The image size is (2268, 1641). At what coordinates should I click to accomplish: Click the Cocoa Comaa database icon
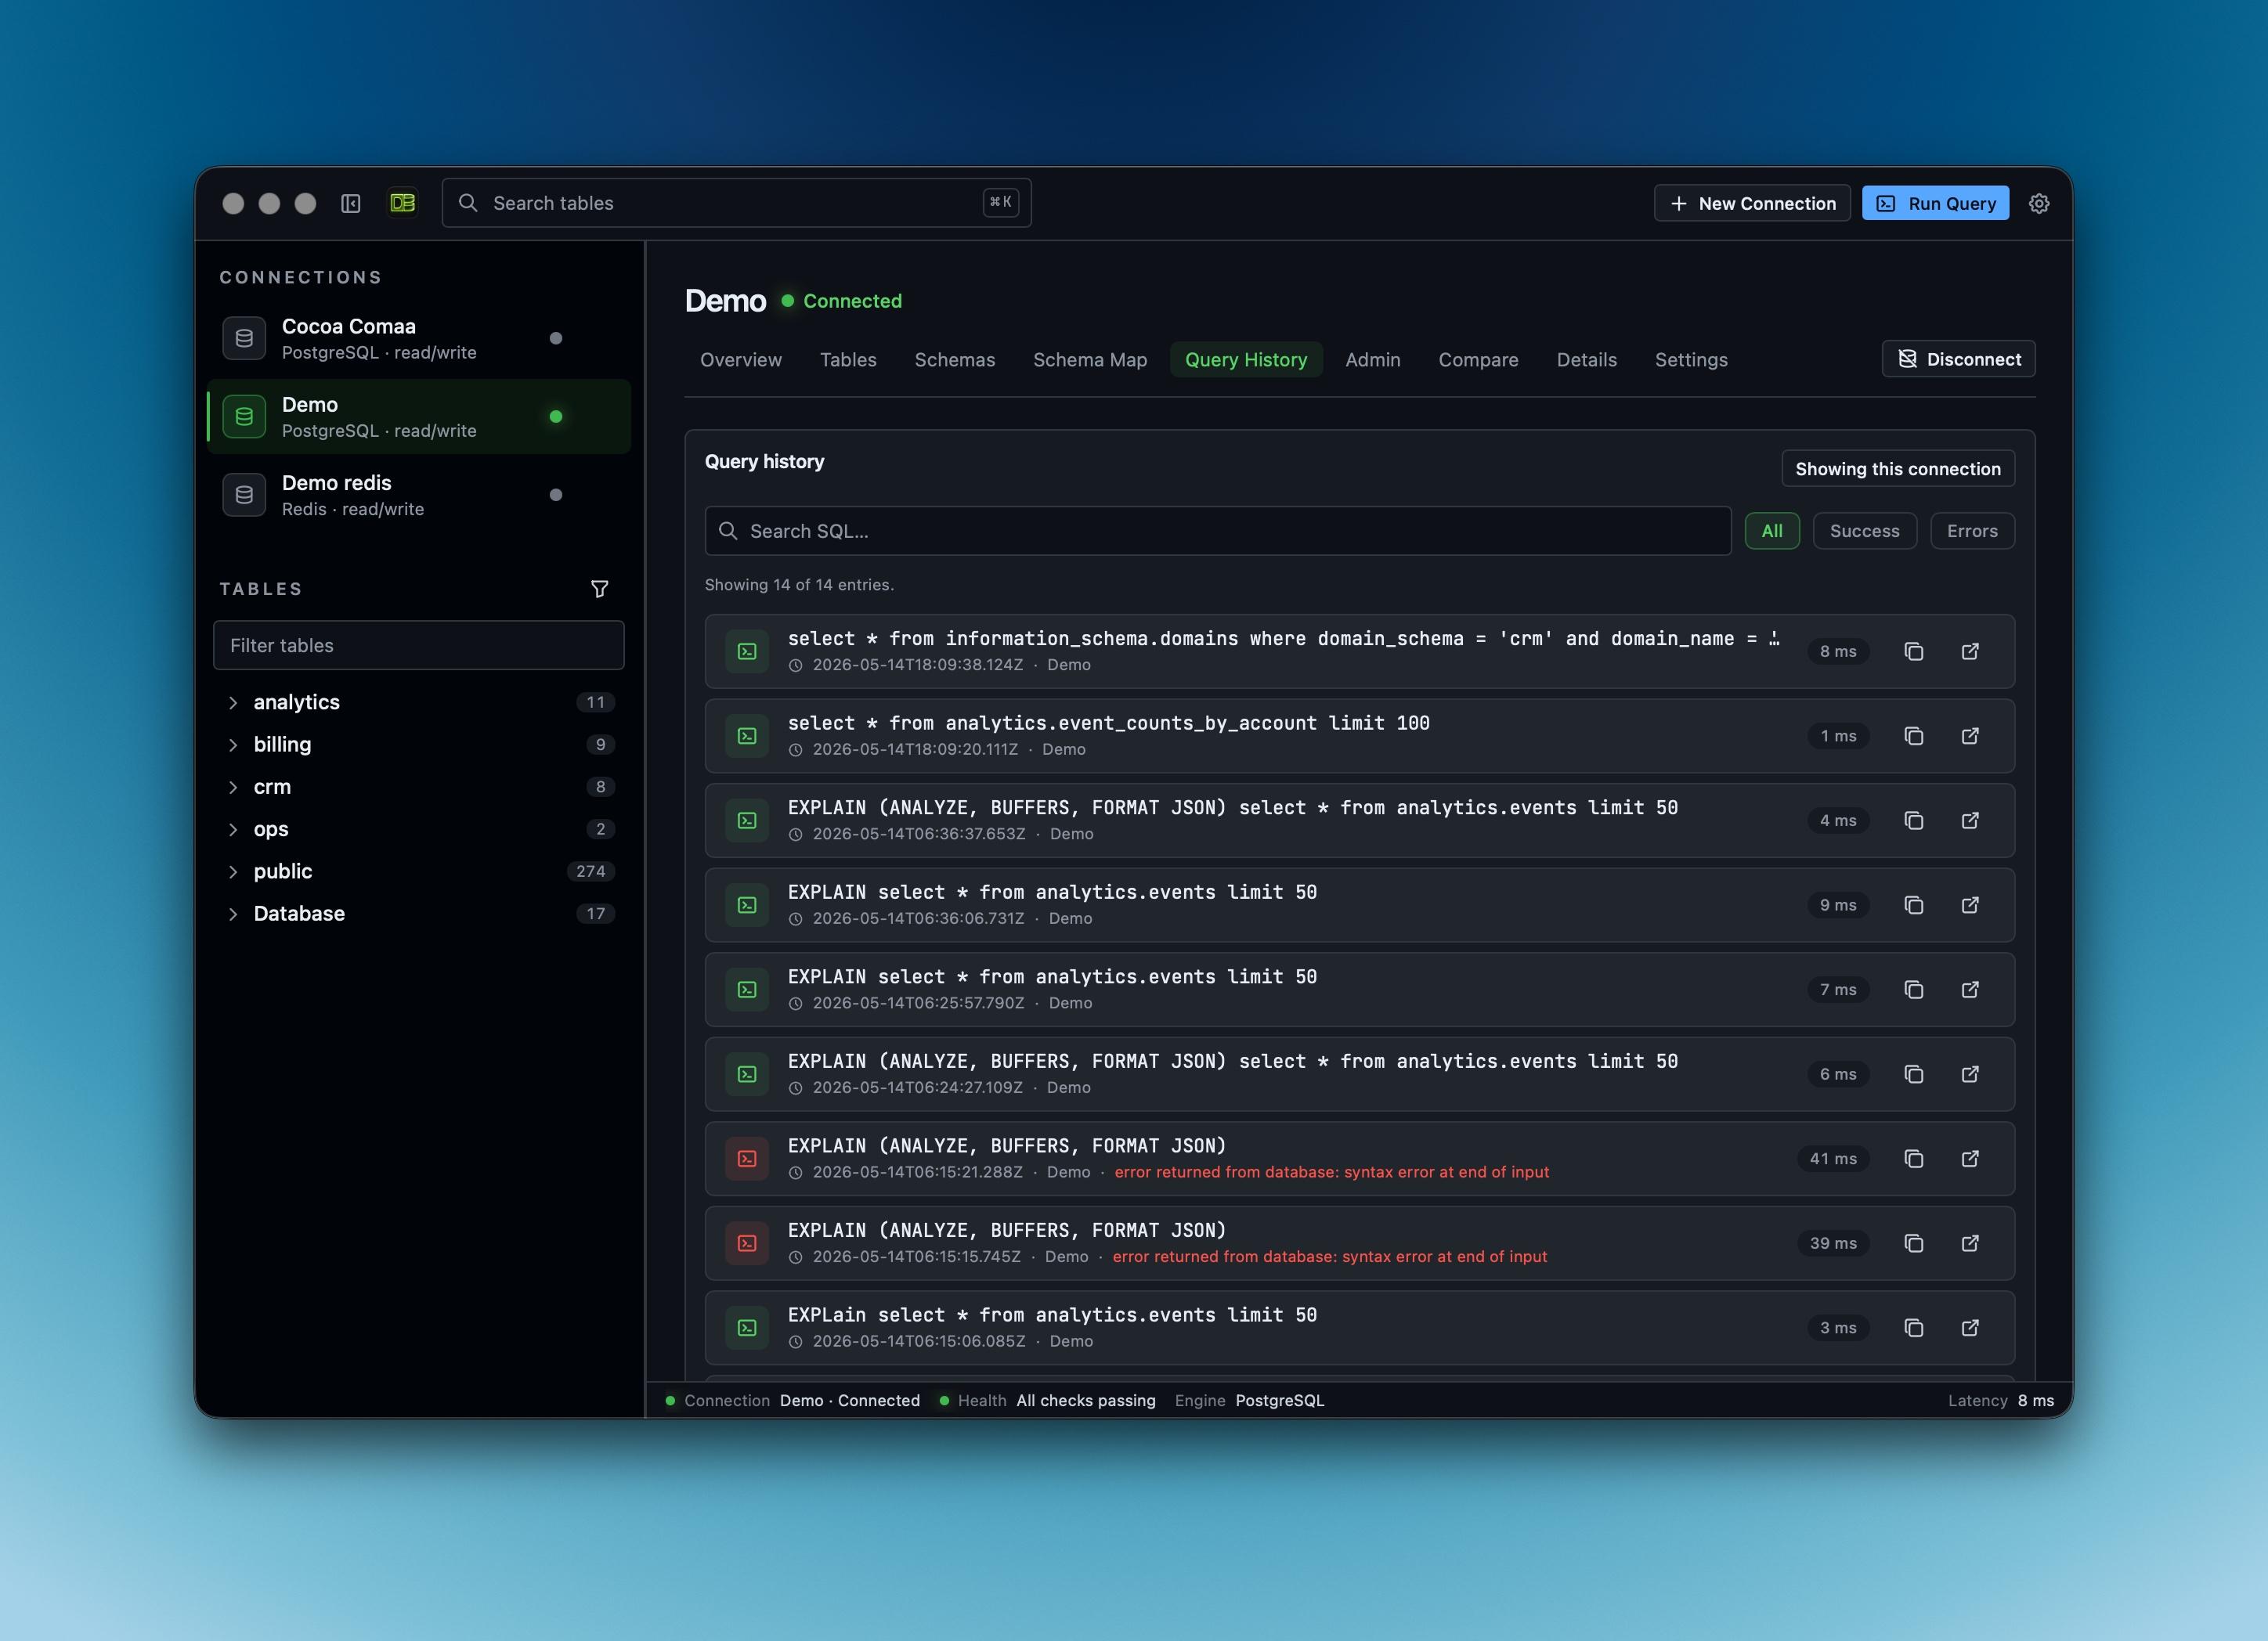(244, 338)
